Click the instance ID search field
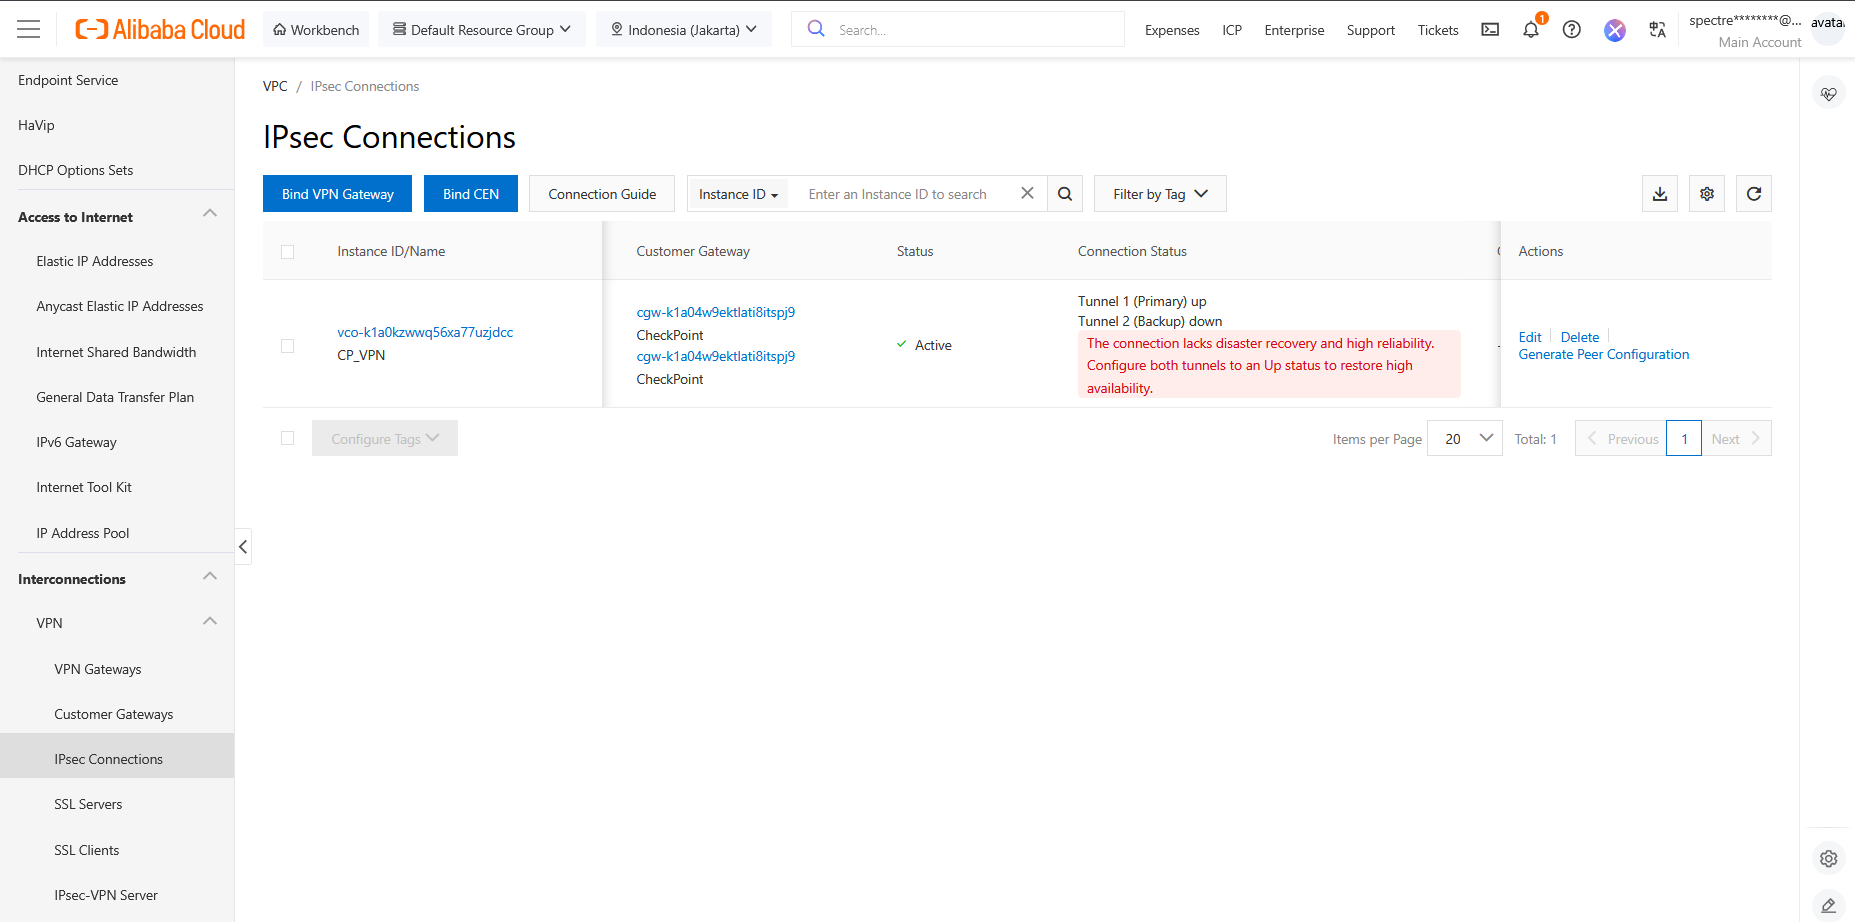 click(905, 194)
